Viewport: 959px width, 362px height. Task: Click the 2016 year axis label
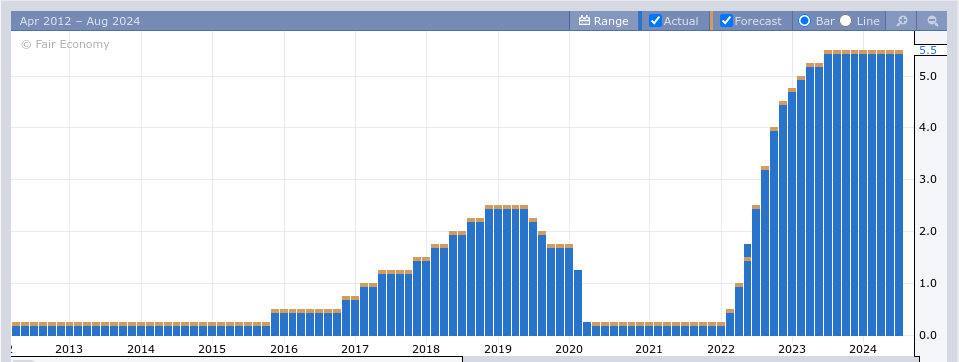[x=284, y=349]
